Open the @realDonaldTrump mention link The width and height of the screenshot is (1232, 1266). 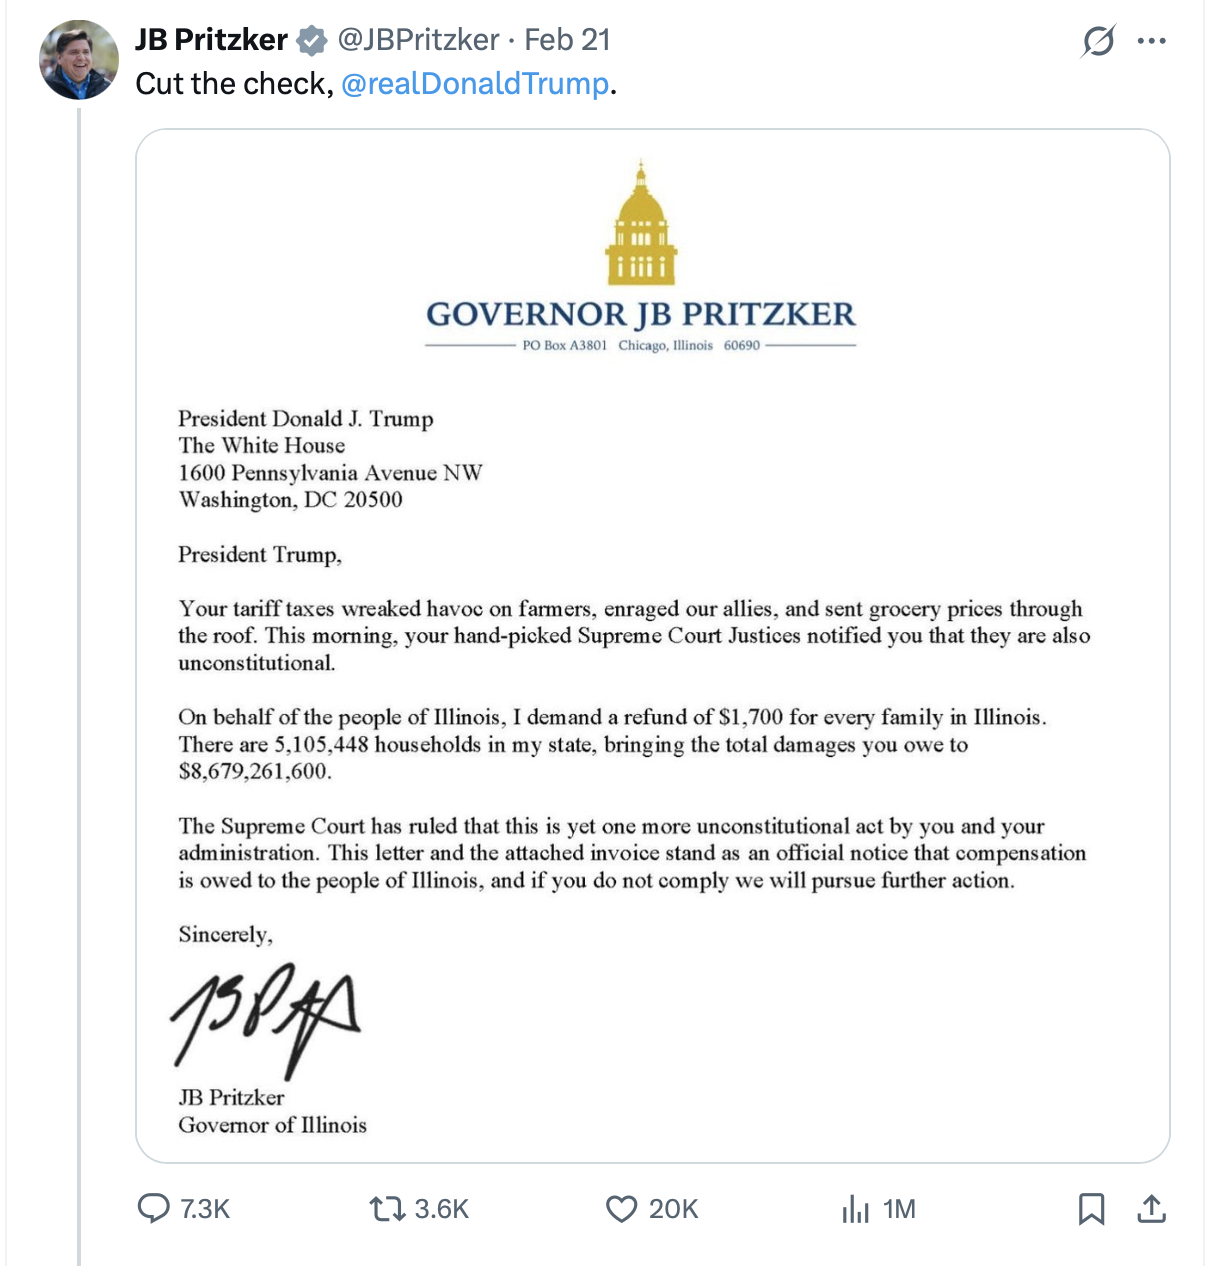[x=475, y=83]
